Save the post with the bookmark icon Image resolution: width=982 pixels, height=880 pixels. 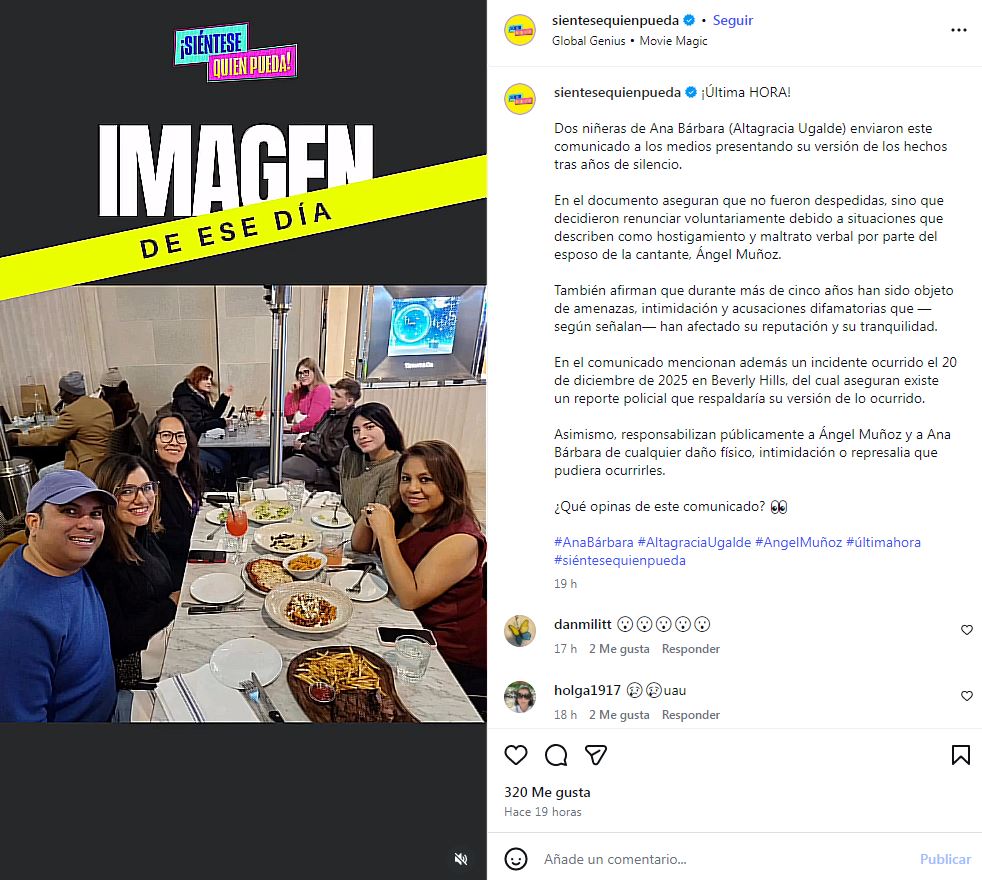(961, 755)
